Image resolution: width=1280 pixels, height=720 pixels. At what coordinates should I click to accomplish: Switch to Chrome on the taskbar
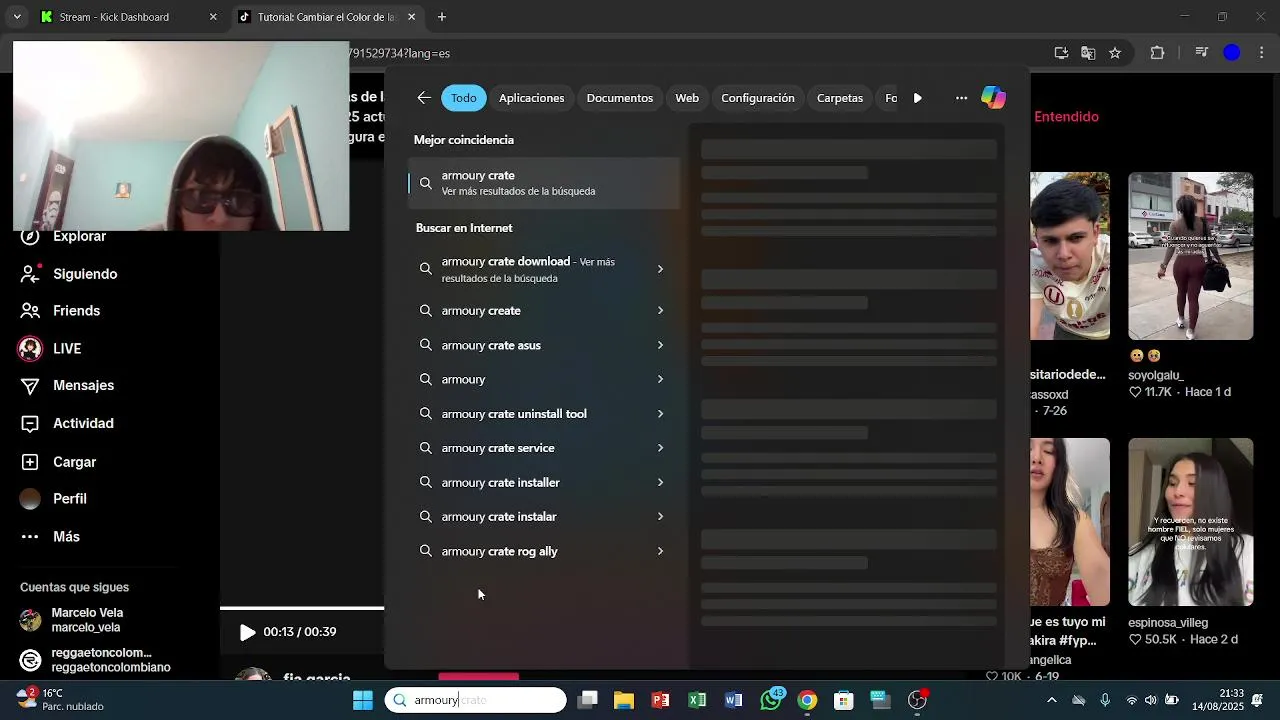click(x=807, y=700)
